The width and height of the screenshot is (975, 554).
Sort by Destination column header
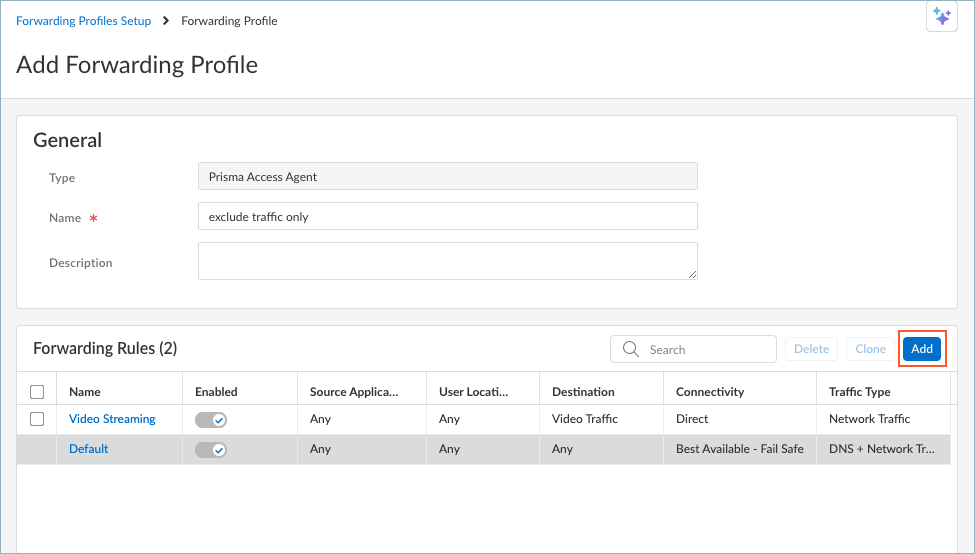[x=583, y=391]
